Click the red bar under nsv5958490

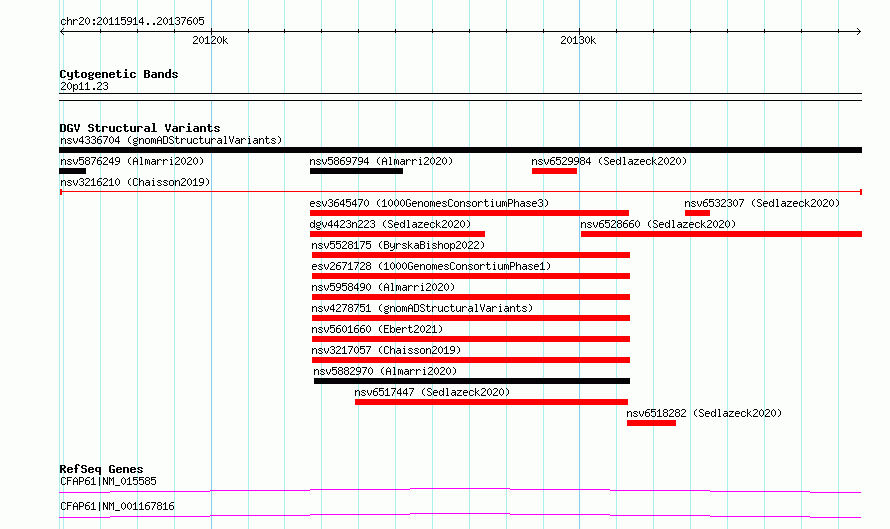click(471, 297)
